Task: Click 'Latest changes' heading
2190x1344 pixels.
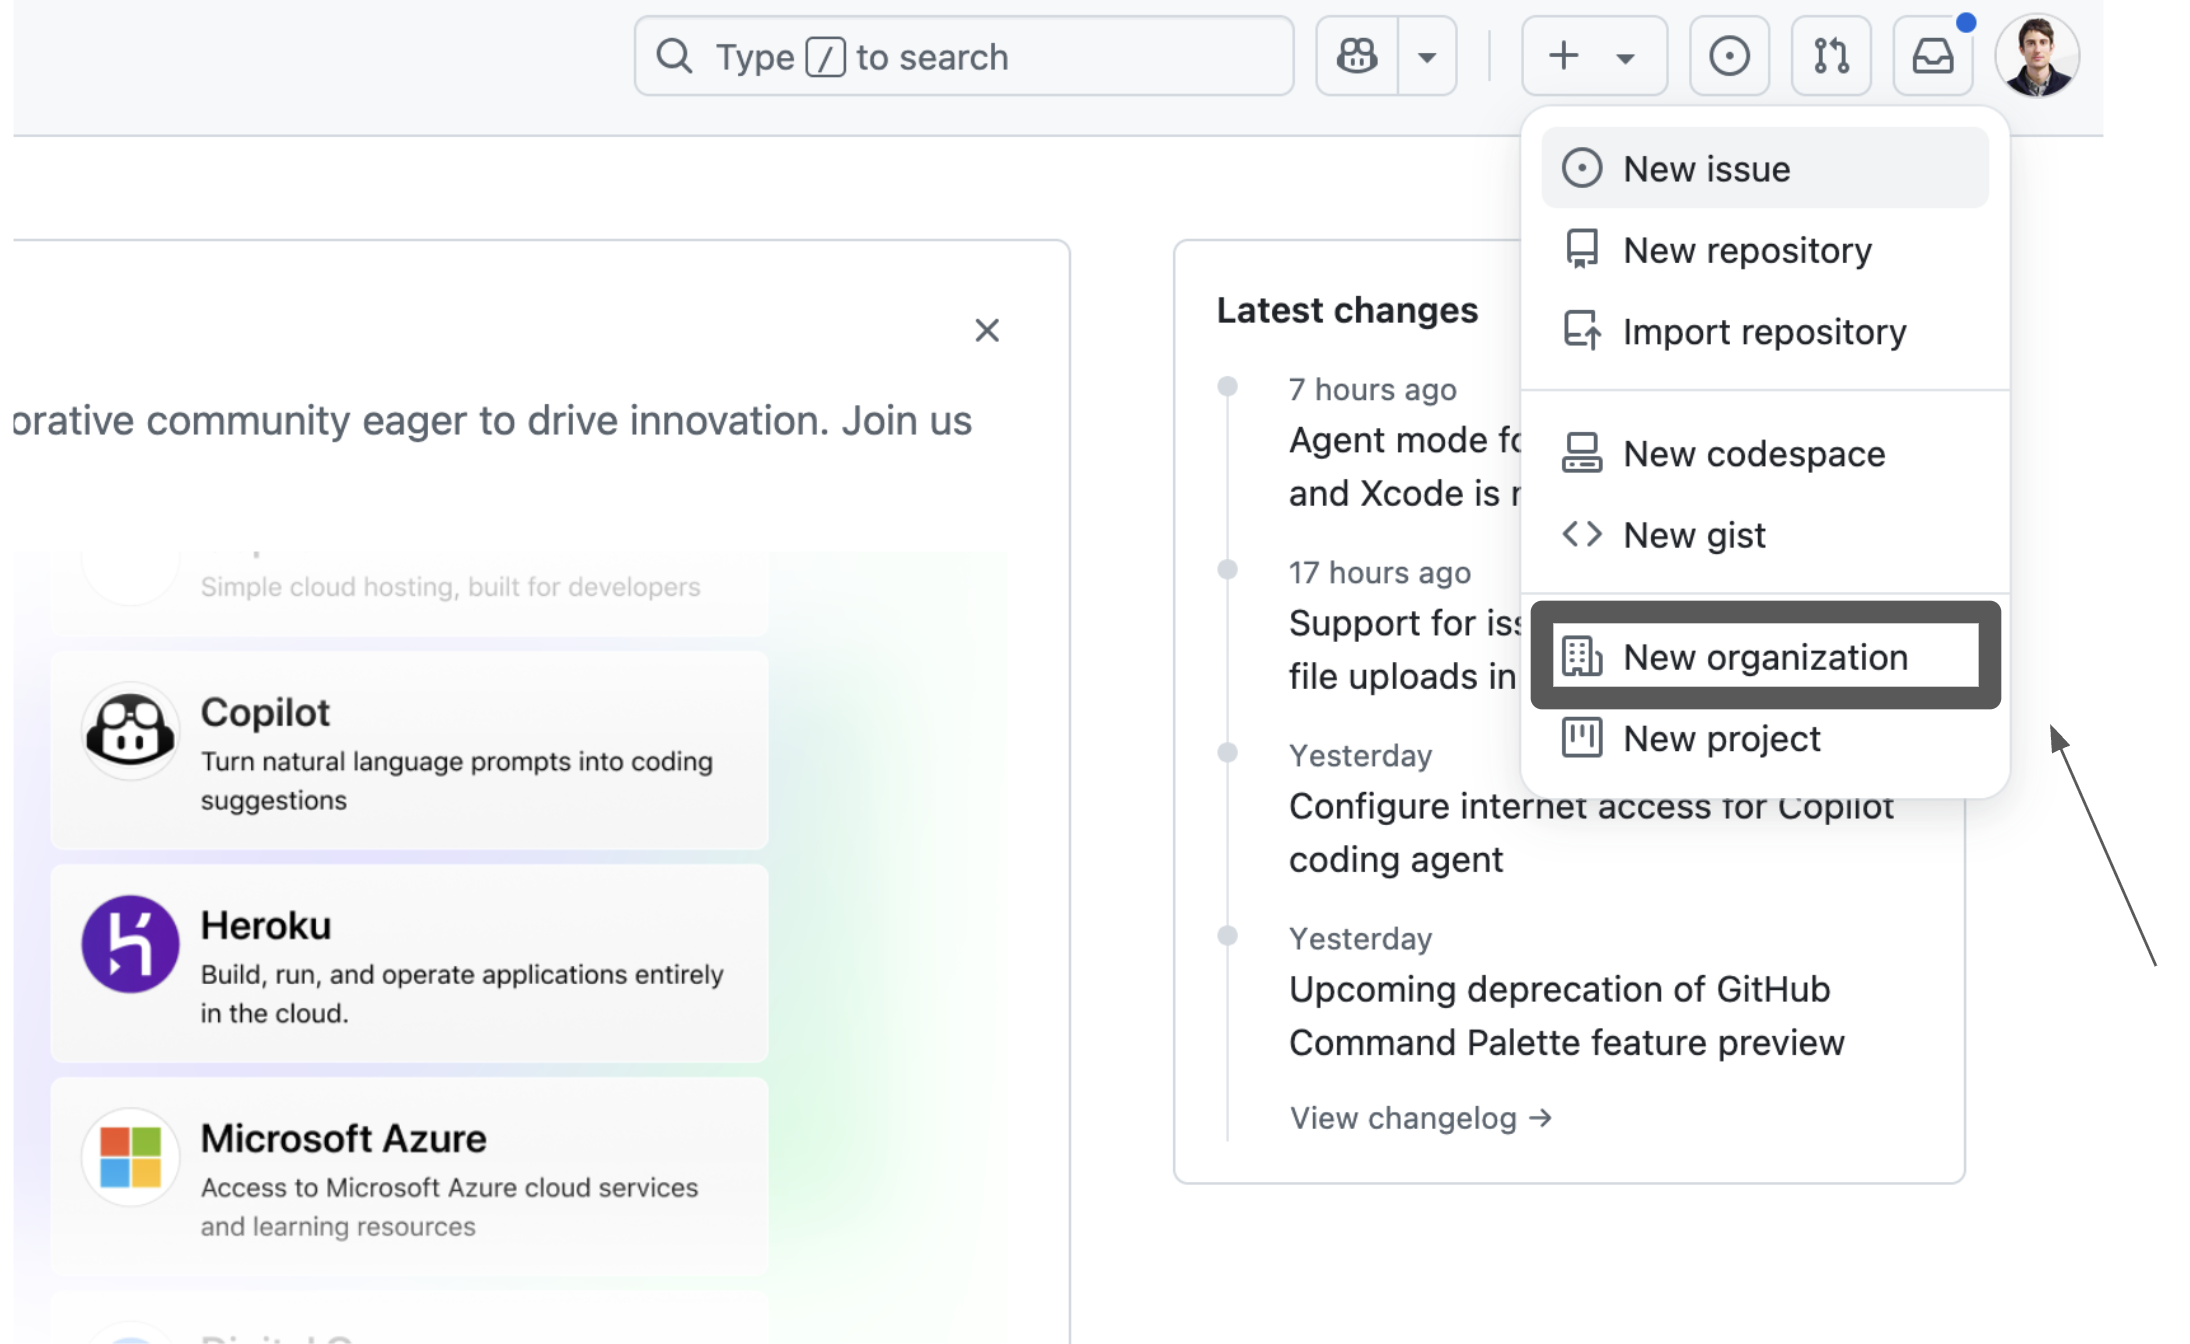Action: tap(1347, 310)
